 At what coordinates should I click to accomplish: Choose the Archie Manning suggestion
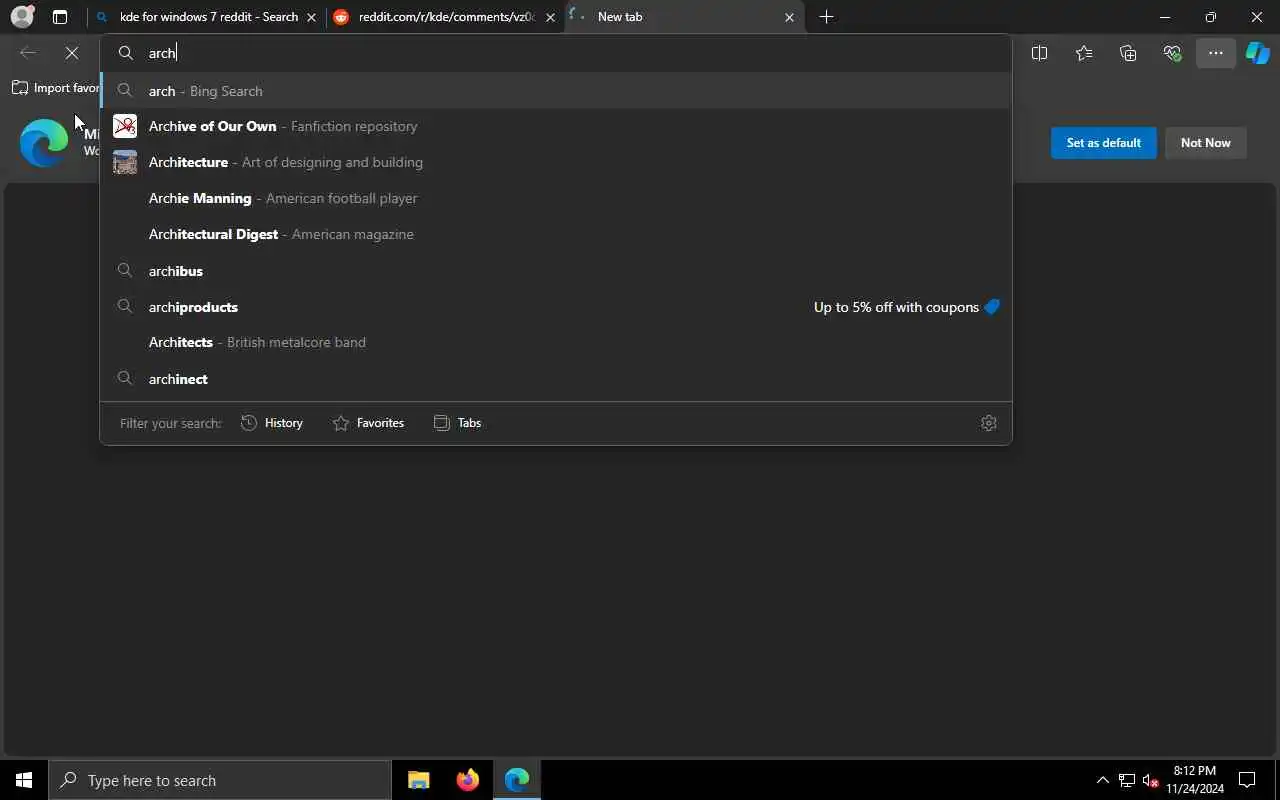556,198
